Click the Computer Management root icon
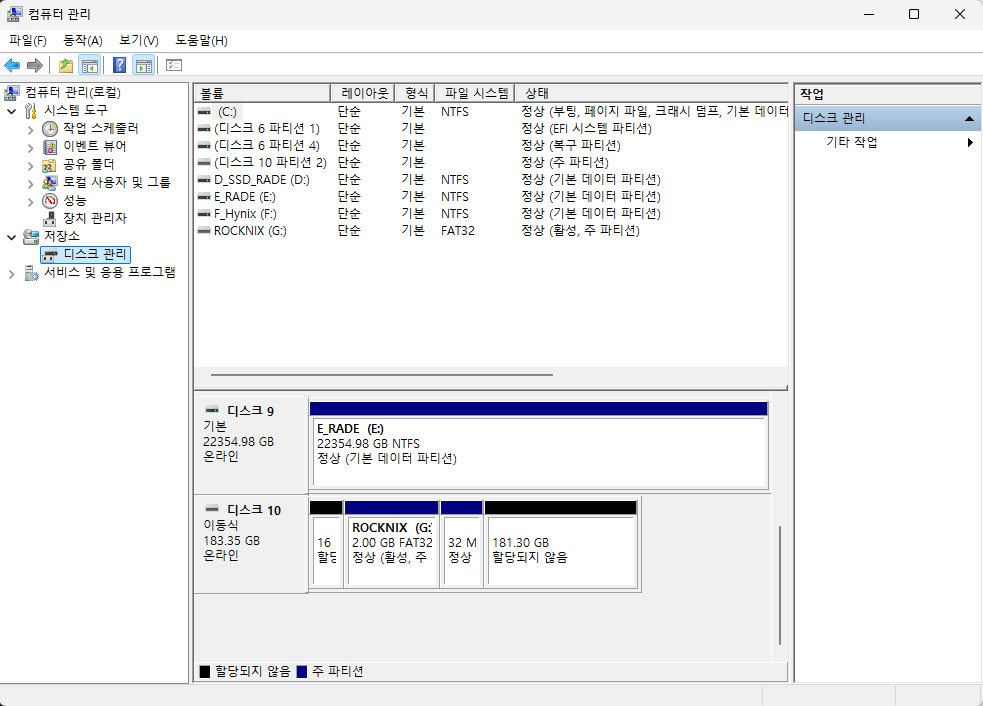Image resolution: width=983 pixels, height=706 pixels. tap(12, 93)
